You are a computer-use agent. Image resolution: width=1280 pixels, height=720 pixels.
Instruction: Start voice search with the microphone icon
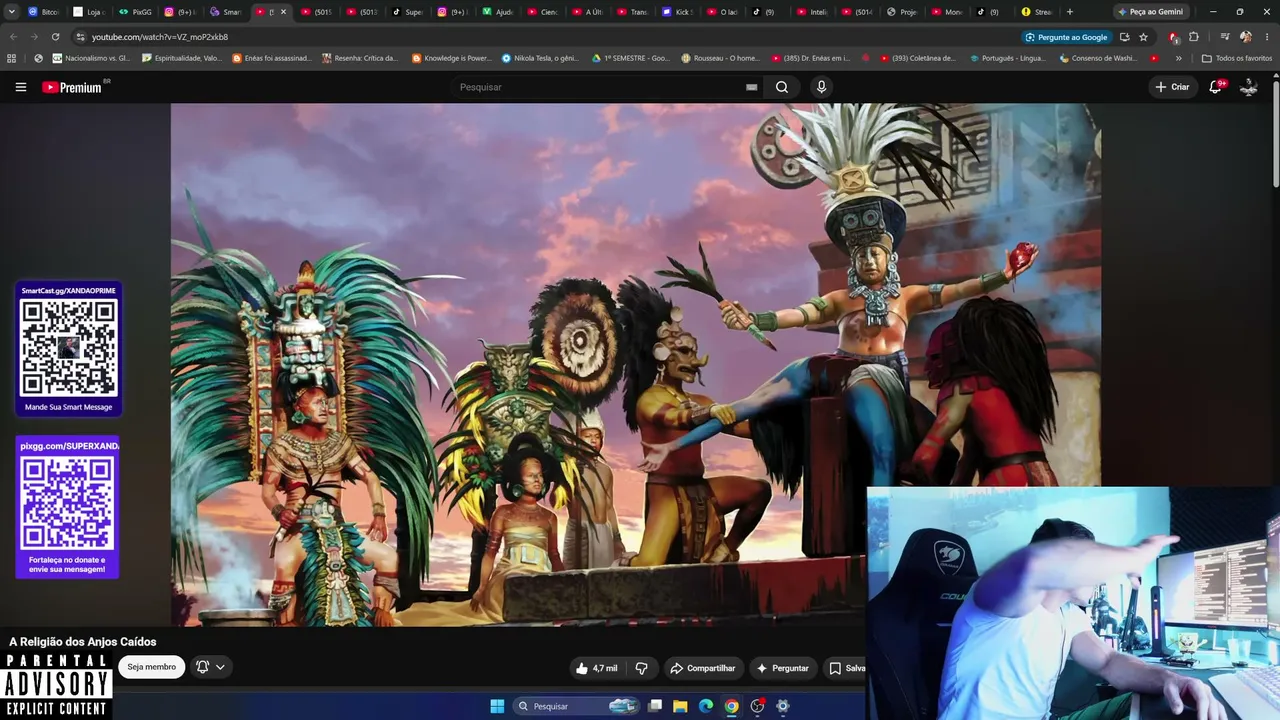(821, 87)
